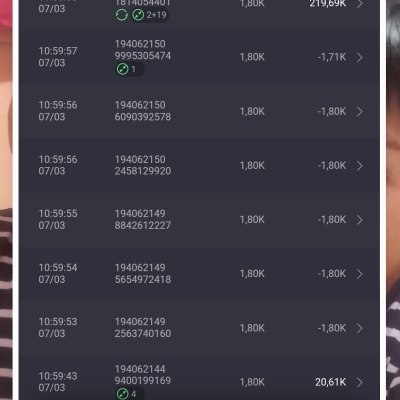400x400 pixels.
Task: Open chevron for the 10:59:55 row
Action: (x=360, y=220)
